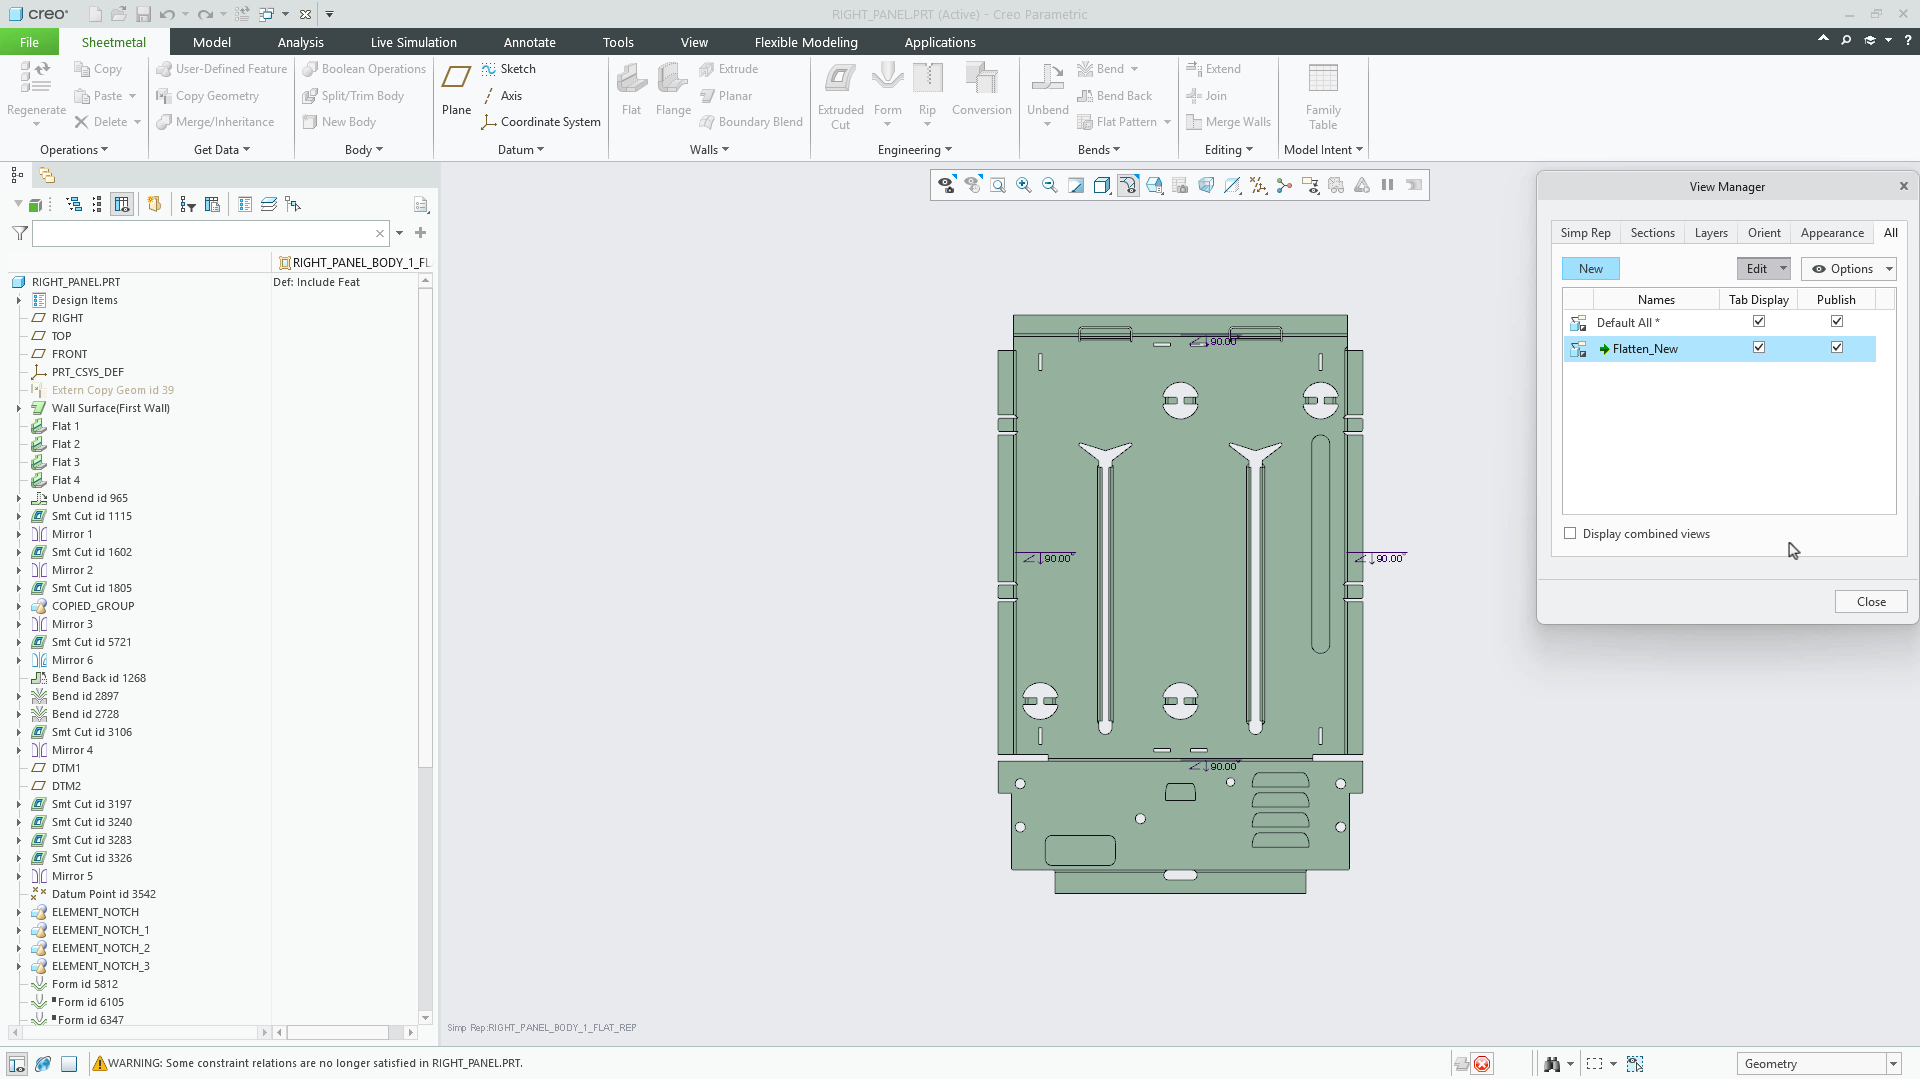Click Close button in View Manager
Viewport: 1920px width, 1080px height.
(x=1871, y=602)
